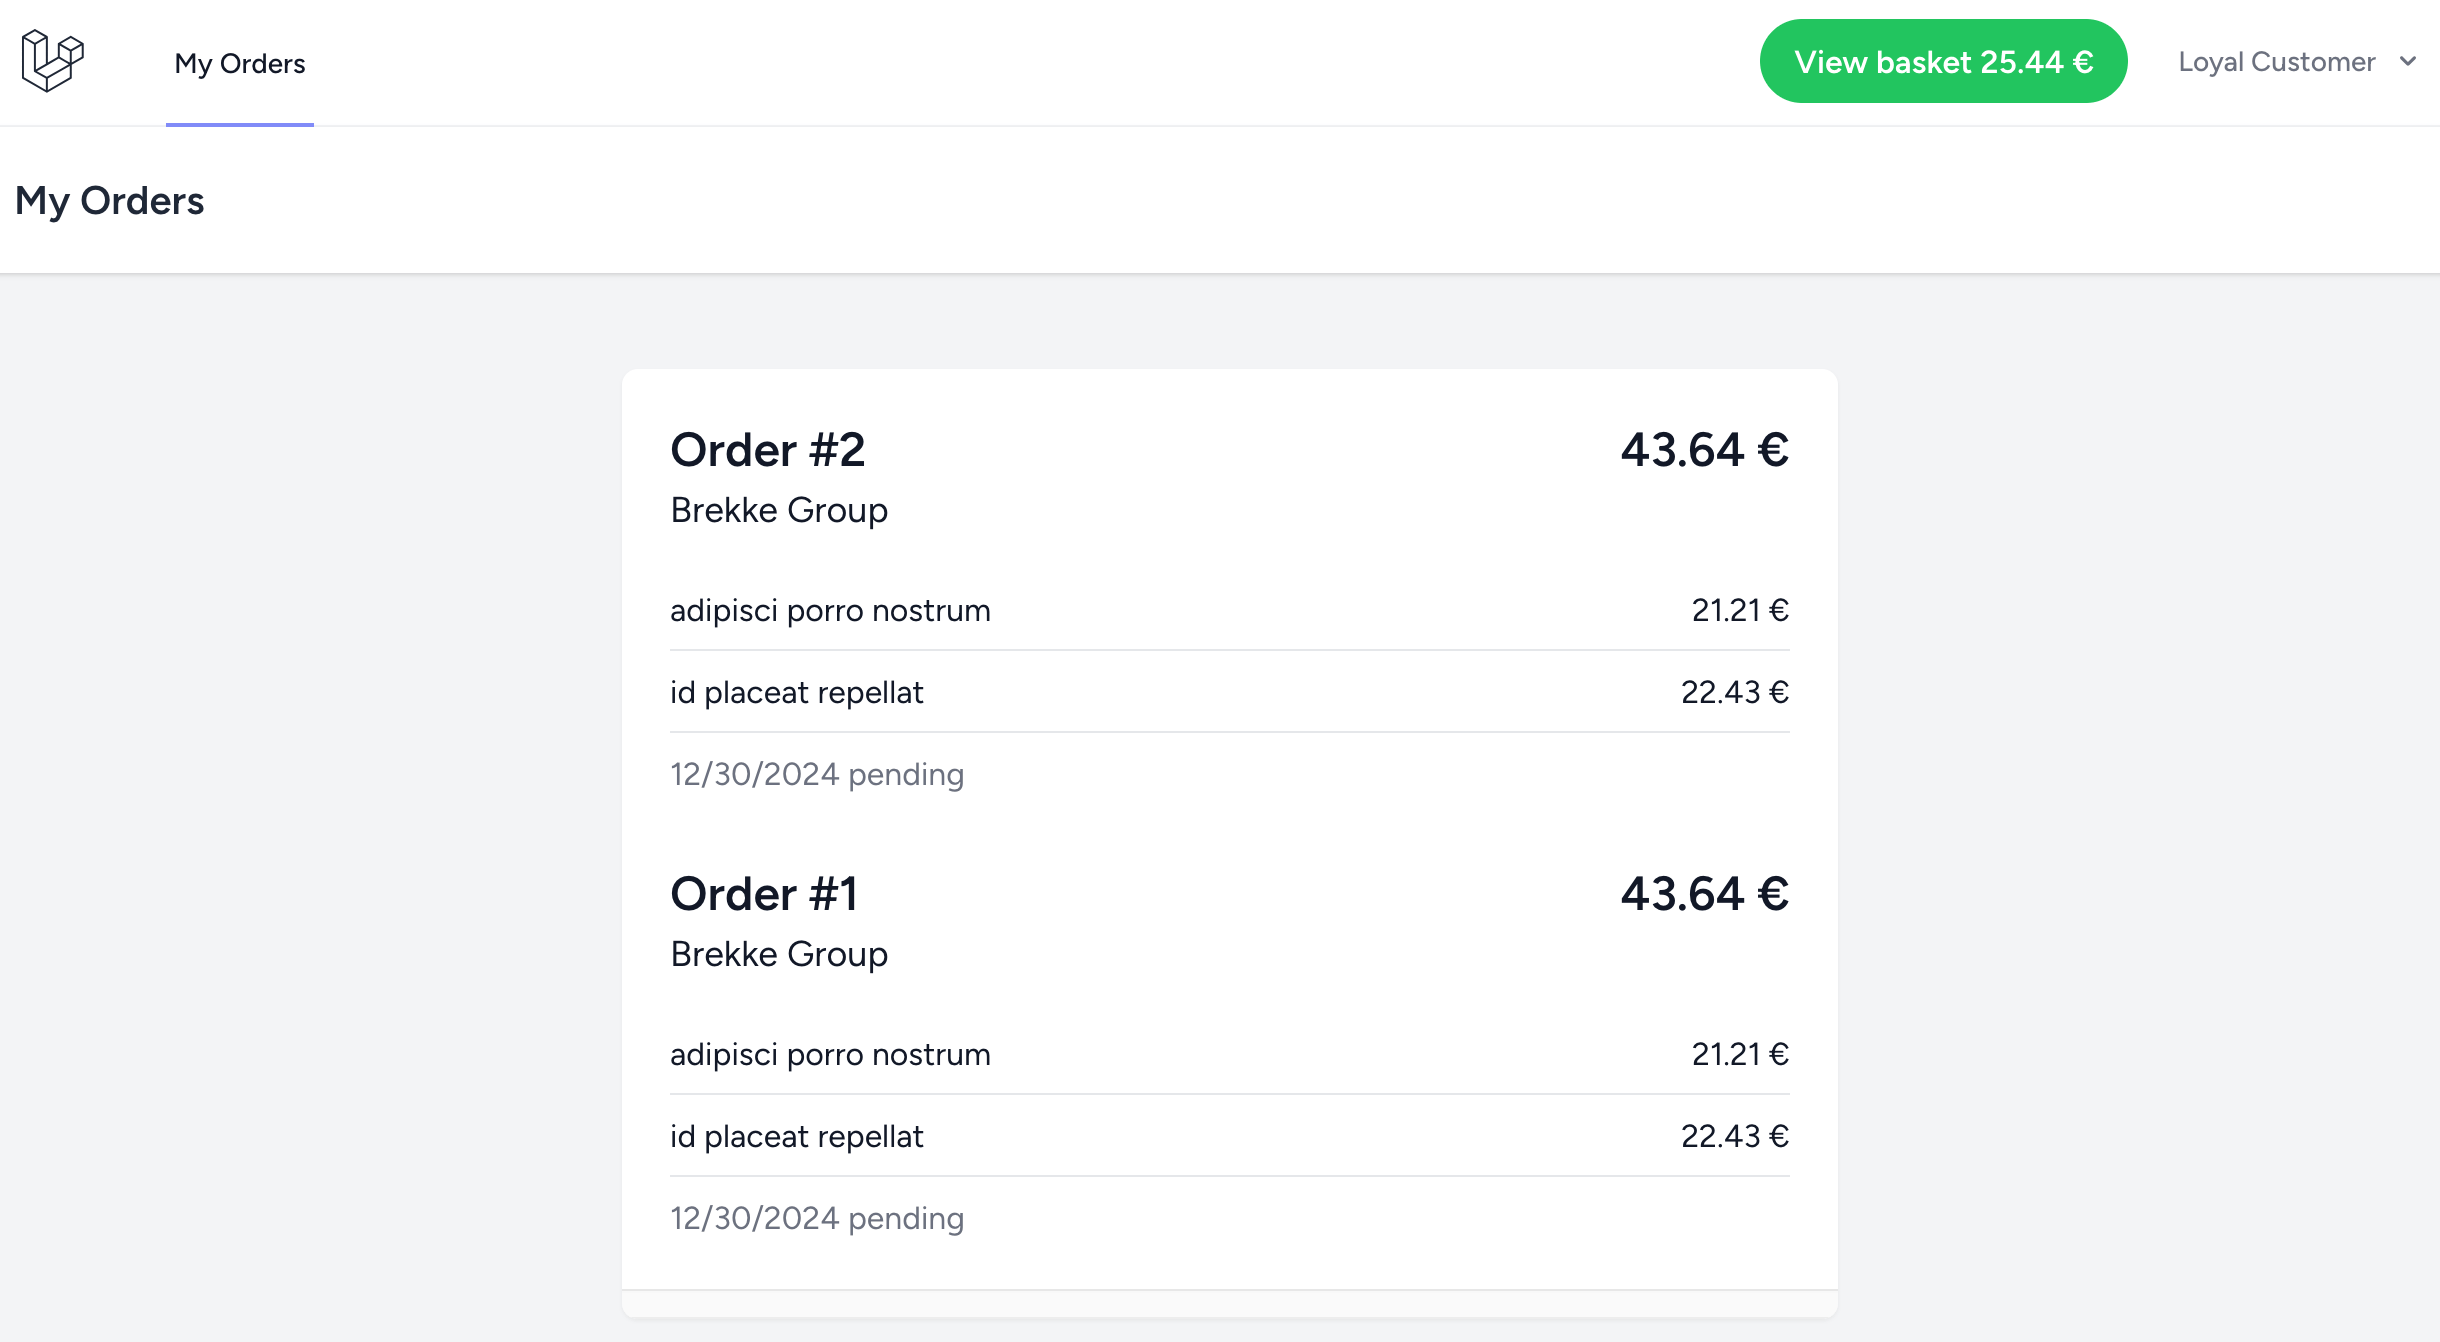Open the Loyal Customer user menu
The image size is (2440, 1342).
[x=2276, y=62]
